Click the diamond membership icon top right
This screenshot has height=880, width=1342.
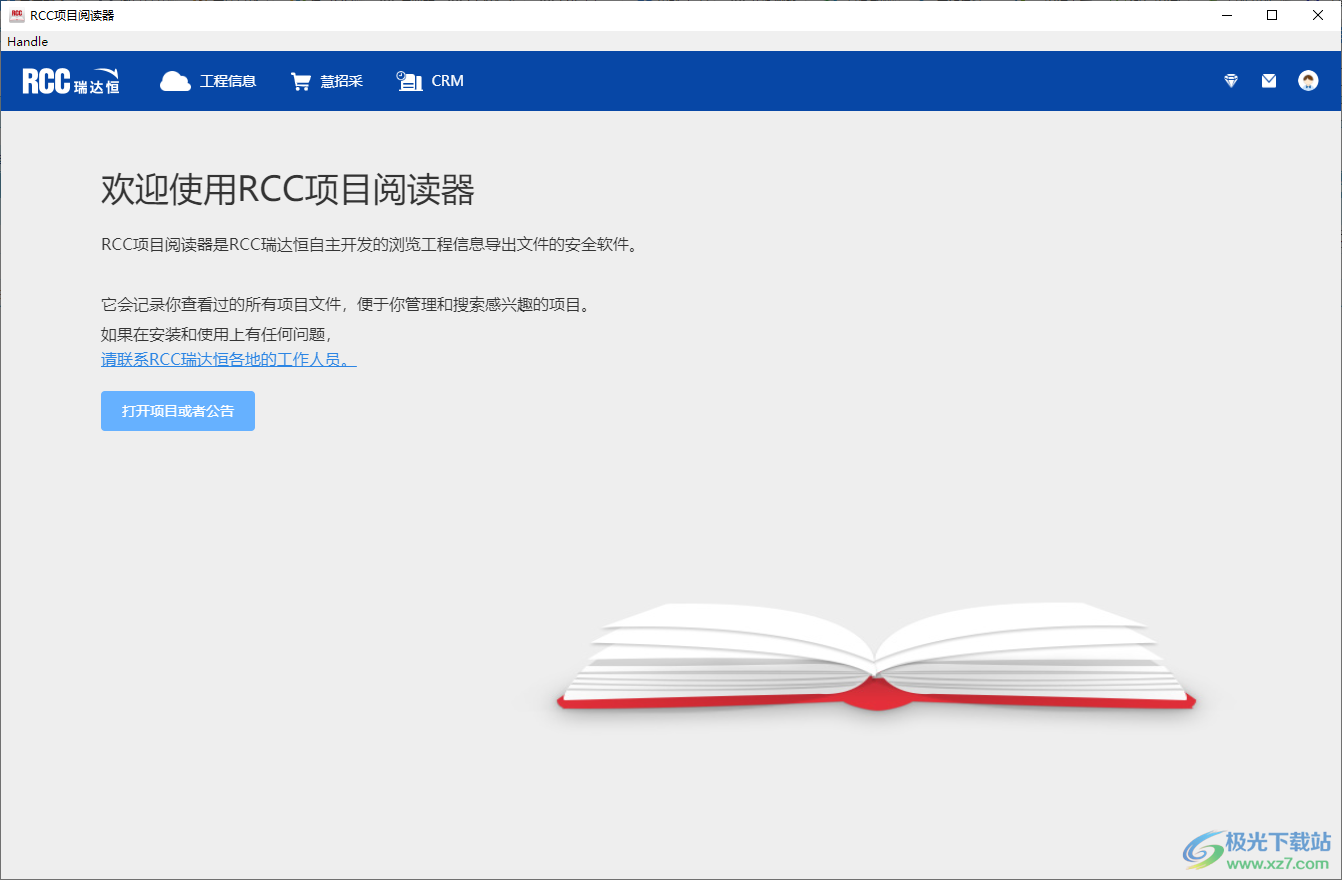[1230, 80]
